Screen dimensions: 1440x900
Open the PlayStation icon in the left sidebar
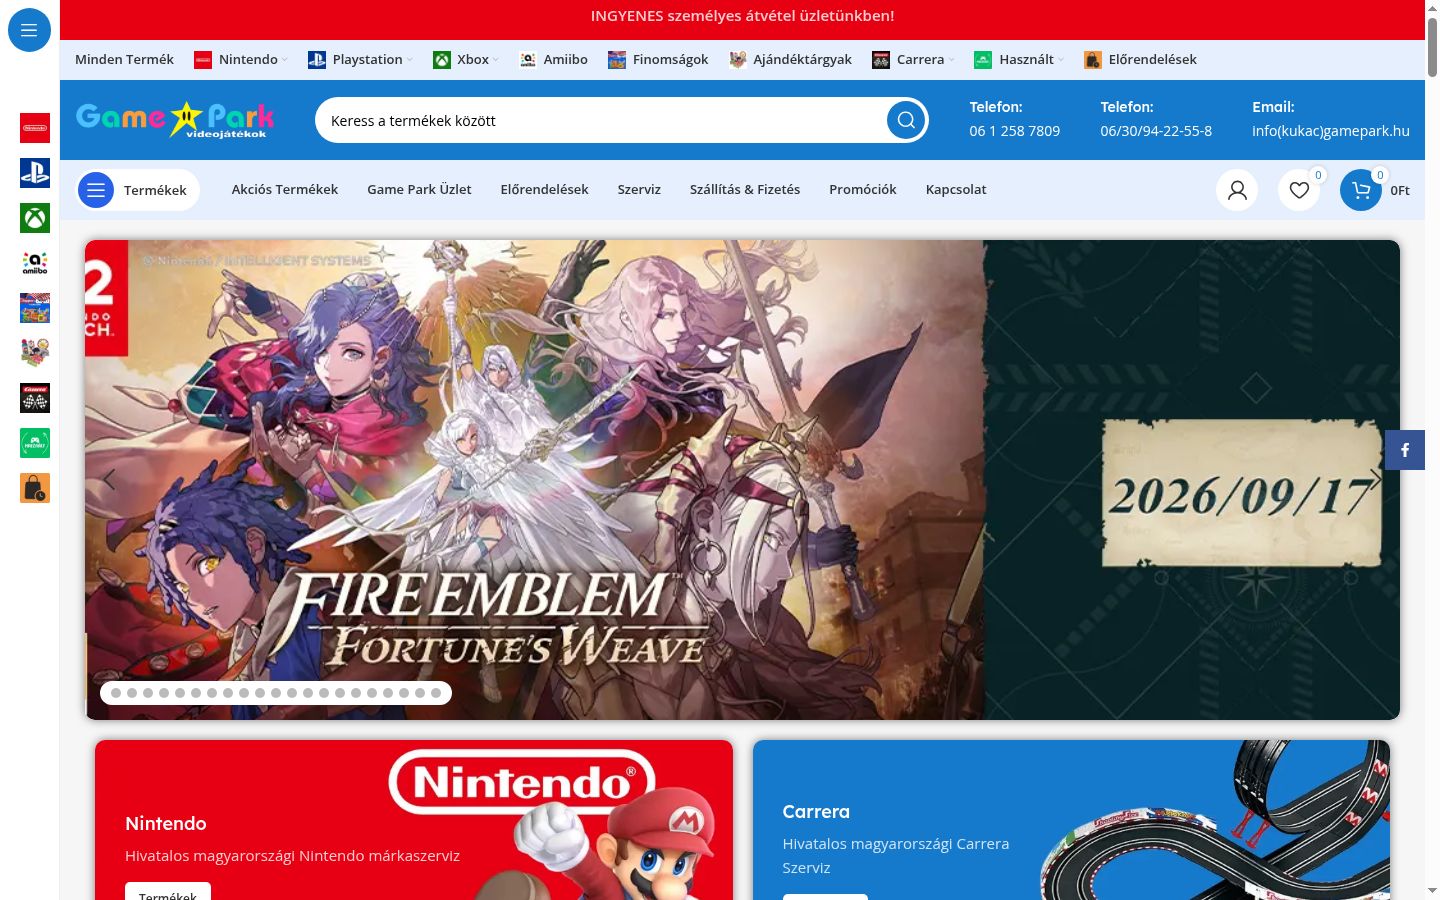tap(35, 173)
